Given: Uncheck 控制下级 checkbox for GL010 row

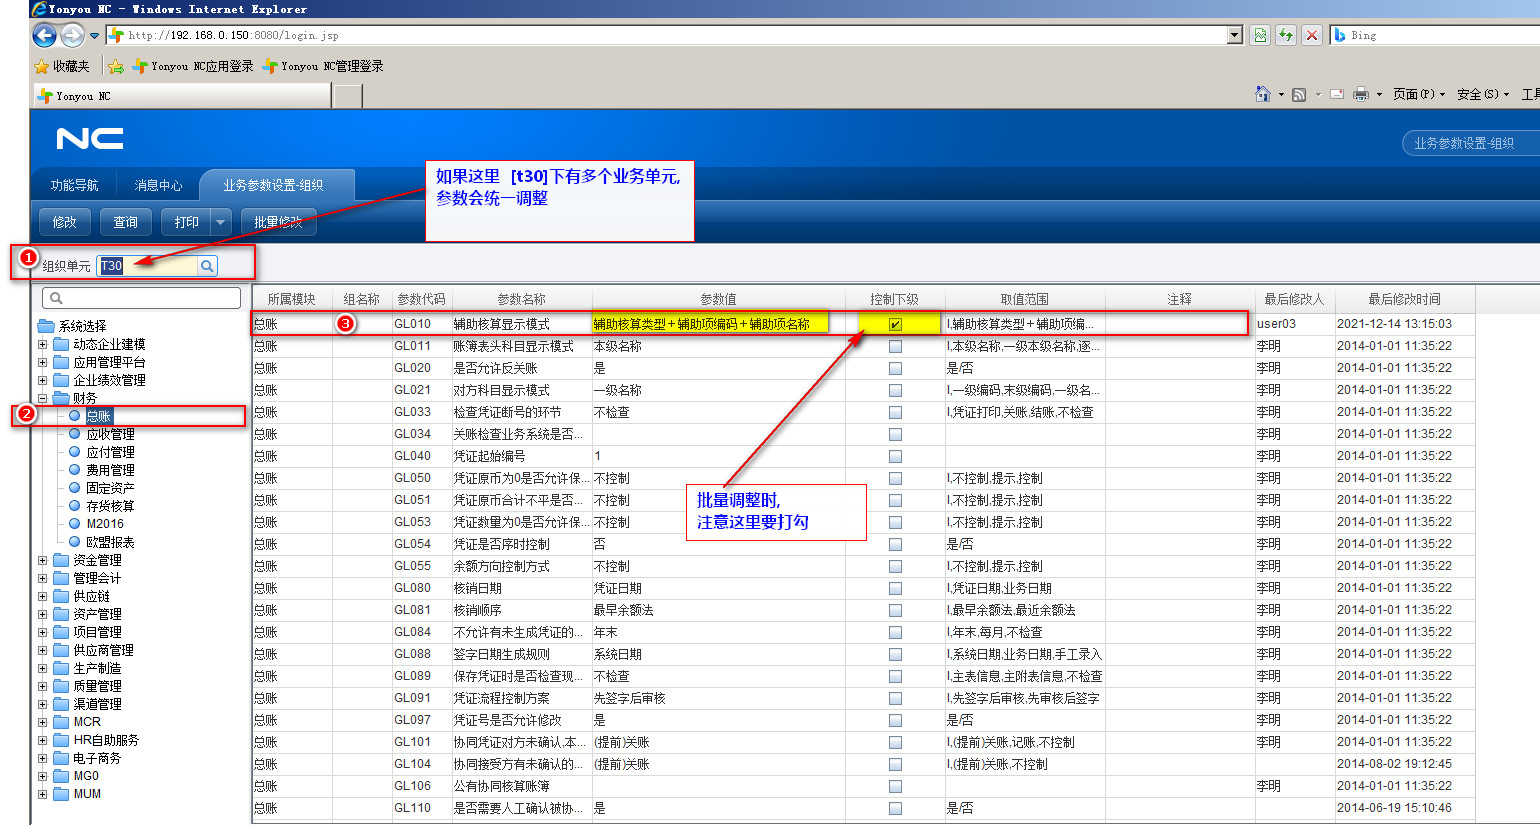Looking at the screenshot, I should tap(895, 324).
